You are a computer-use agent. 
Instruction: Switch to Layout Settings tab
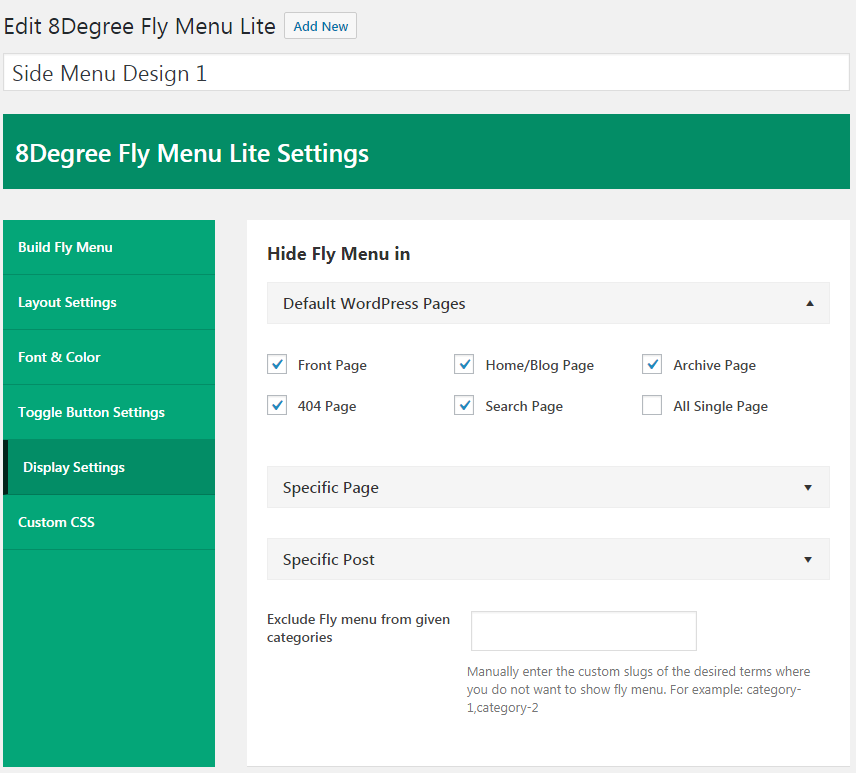[109, 302]
